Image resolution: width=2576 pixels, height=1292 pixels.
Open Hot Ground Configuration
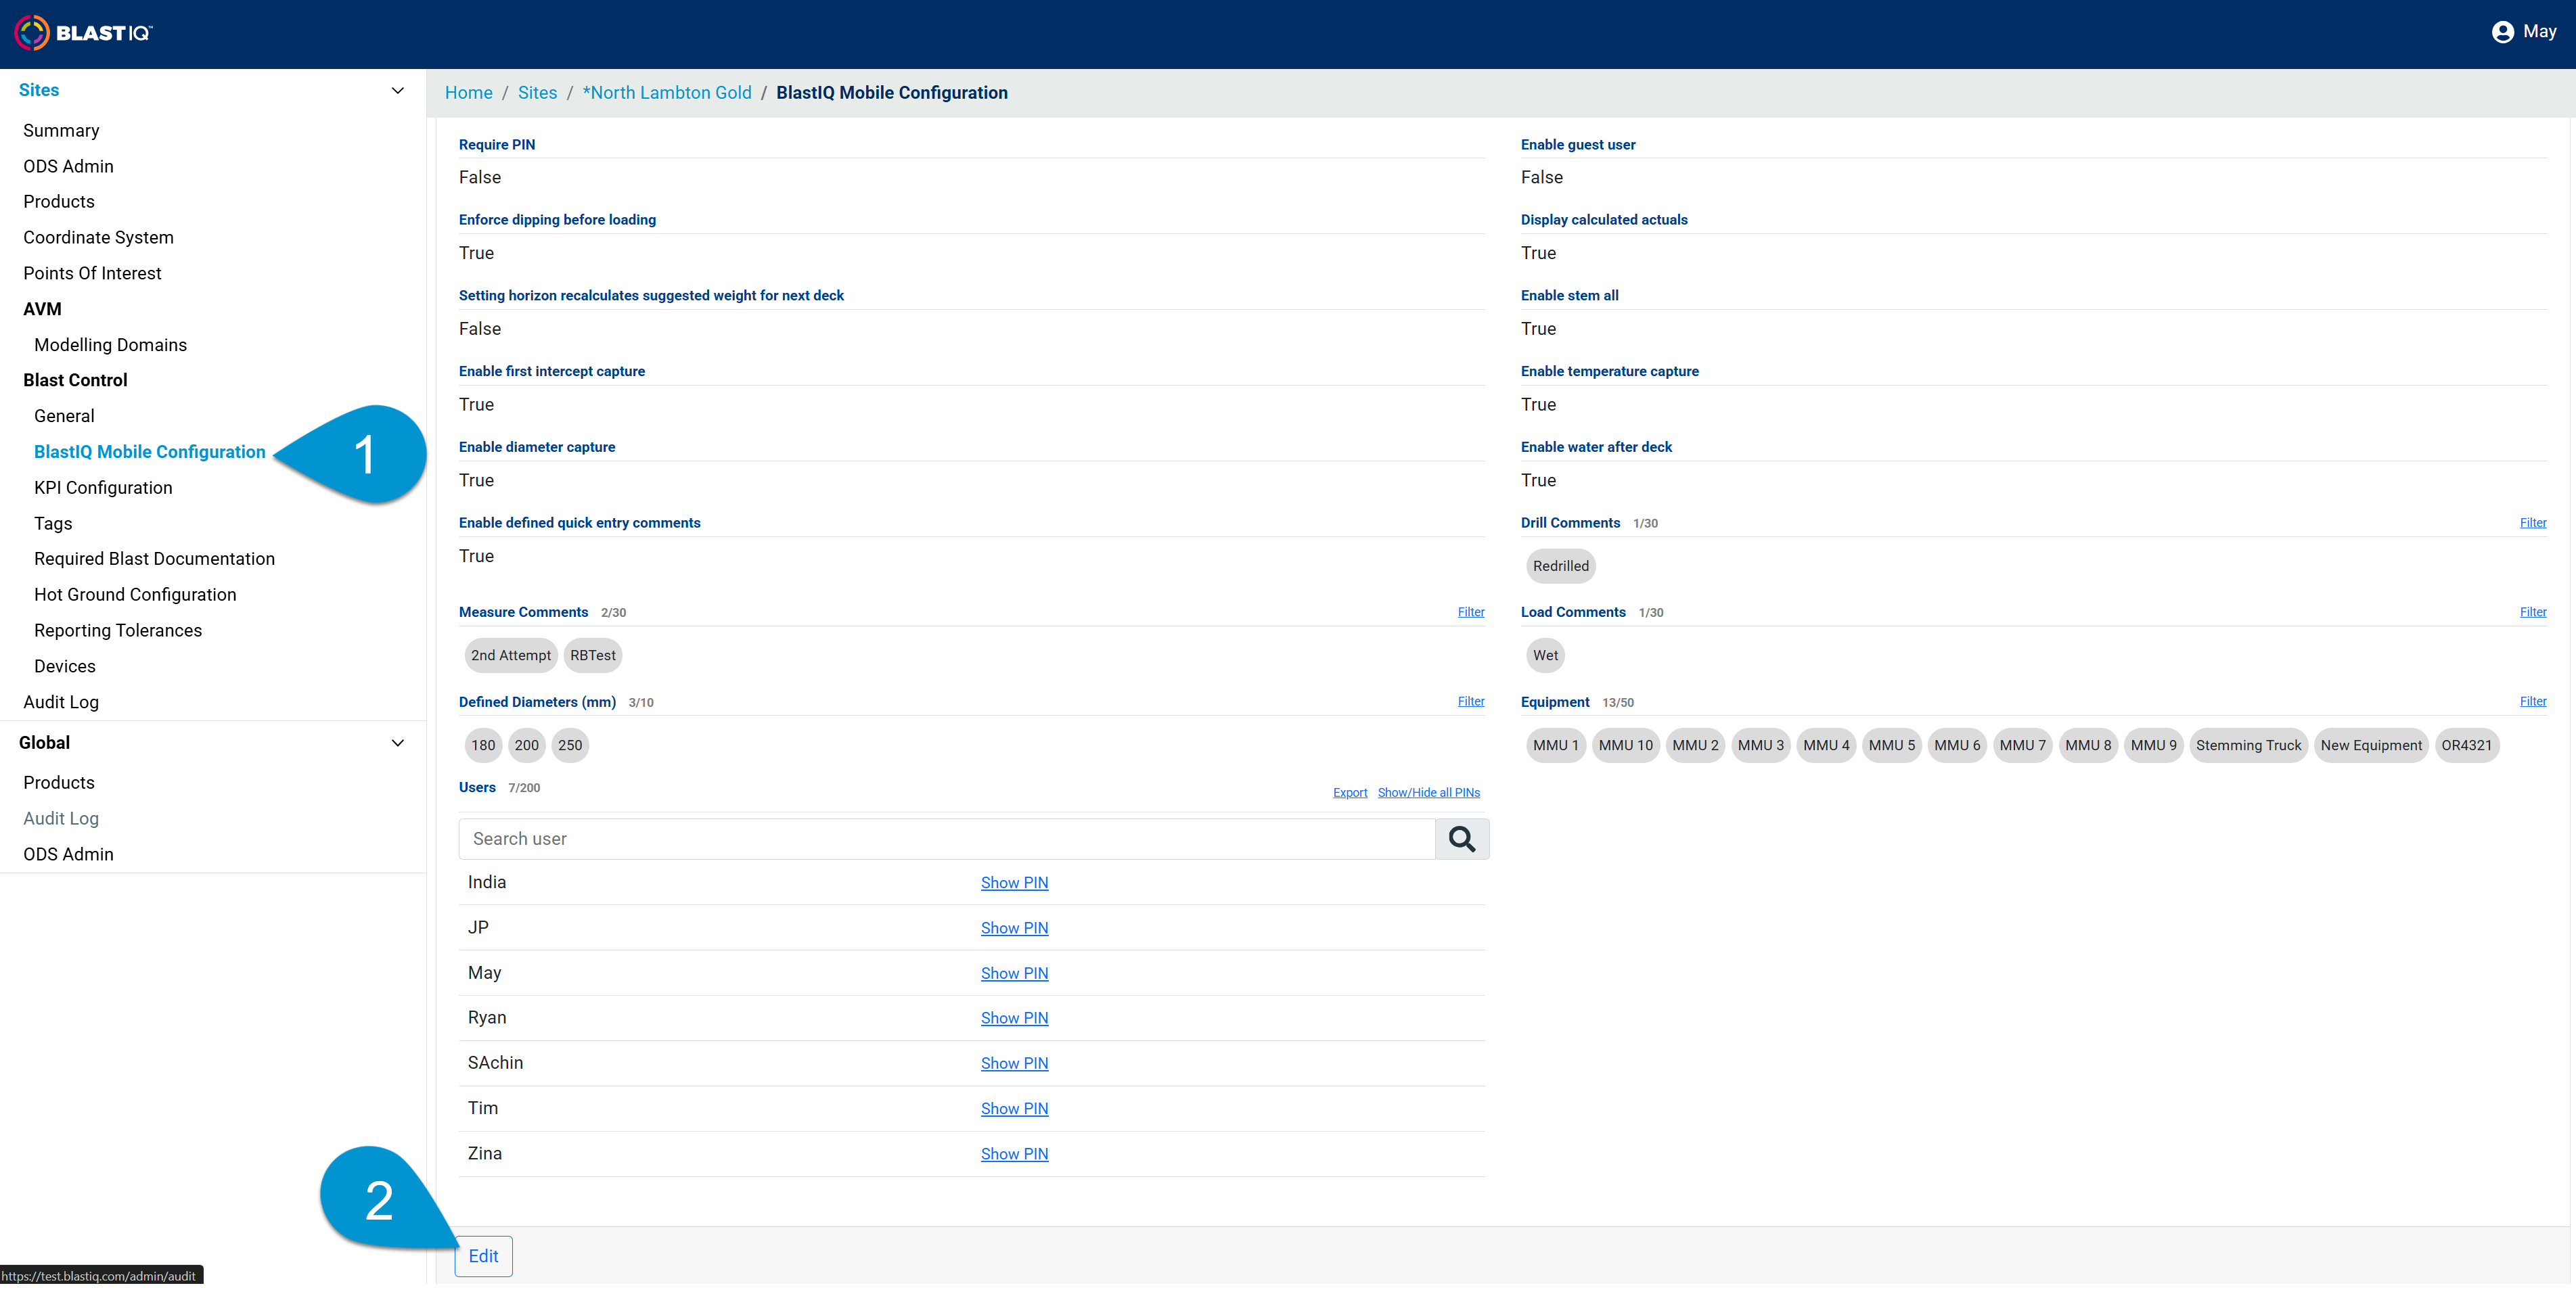pyautogui.click(x=135, y=595)
